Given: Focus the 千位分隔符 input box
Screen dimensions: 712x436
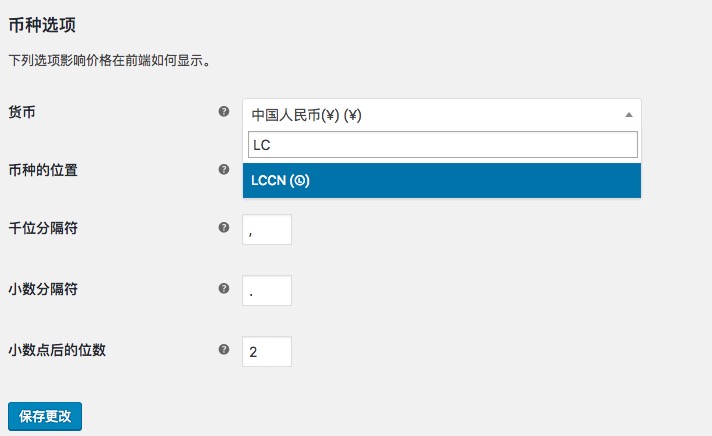Looking at the screenshot, I should coord(267,230).
